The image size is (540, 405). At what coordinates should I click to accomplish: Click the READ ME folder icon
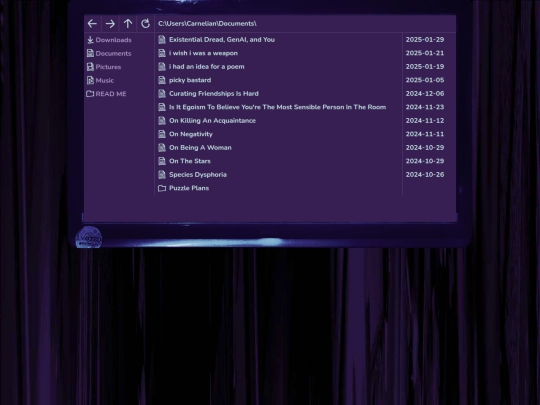[90, 94]
